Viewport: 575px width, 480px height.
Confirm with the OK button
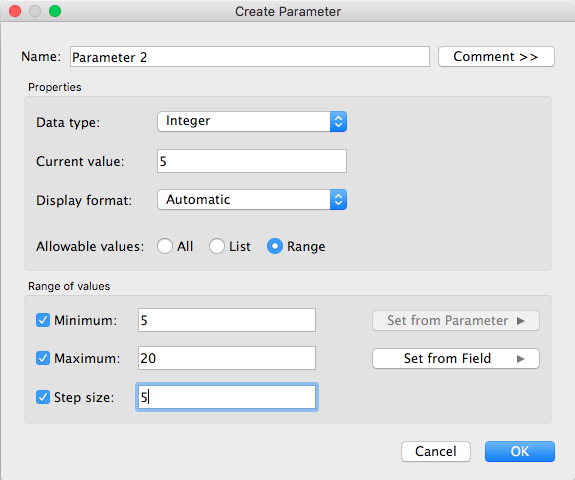tap(520, 451)
